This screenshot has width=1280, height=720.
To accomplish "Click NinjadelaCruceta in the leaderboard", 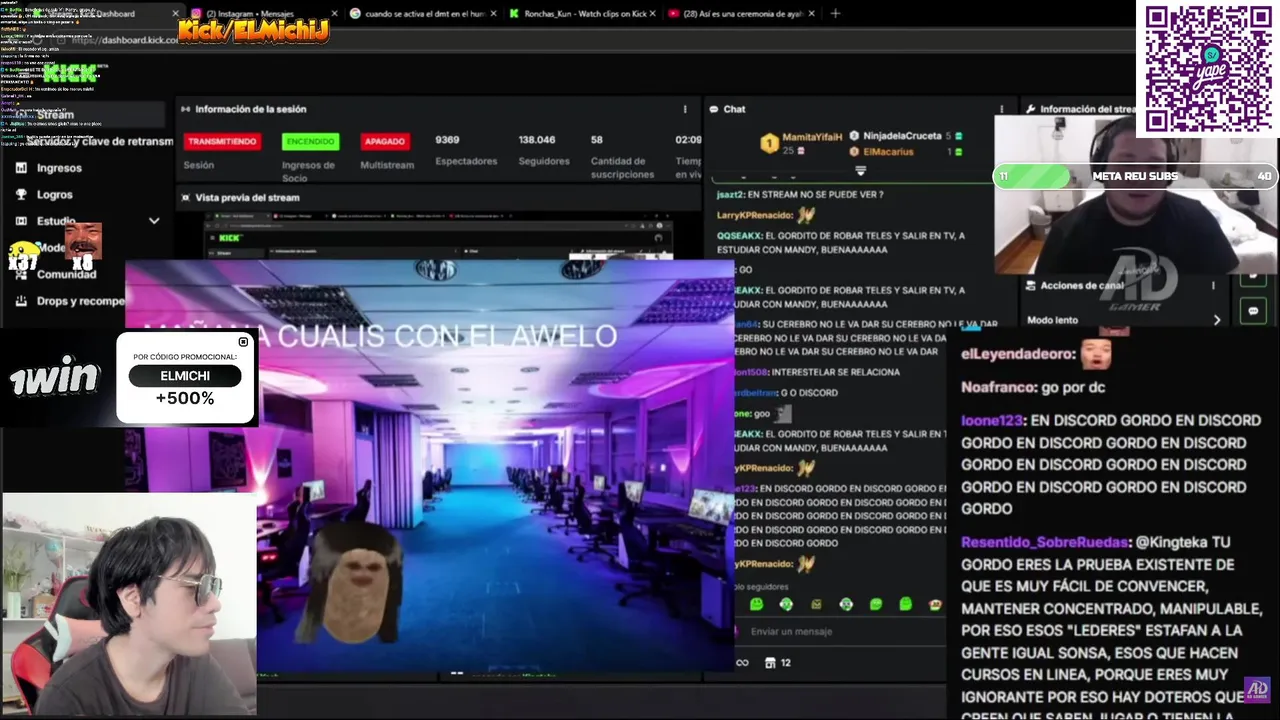I will (x=905, y=136).
